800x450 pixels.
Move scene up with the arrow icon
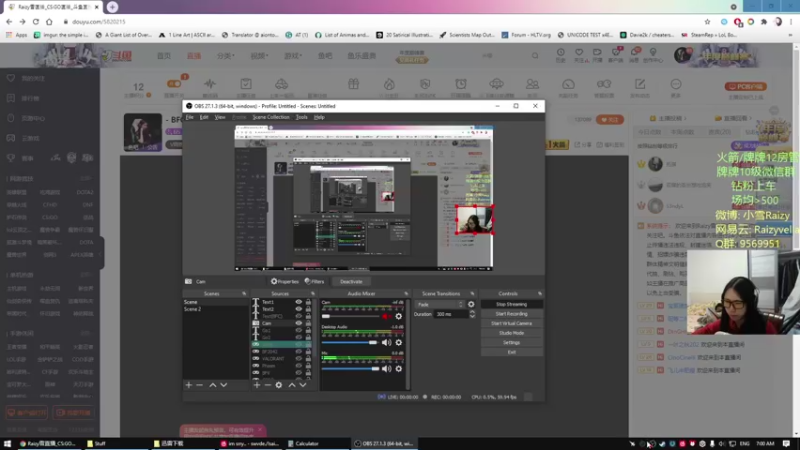pos(213,385)
